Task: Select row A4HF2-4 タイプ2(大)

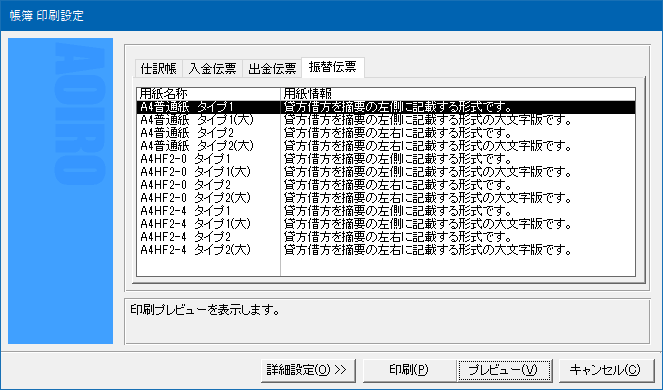Action: 386,250
